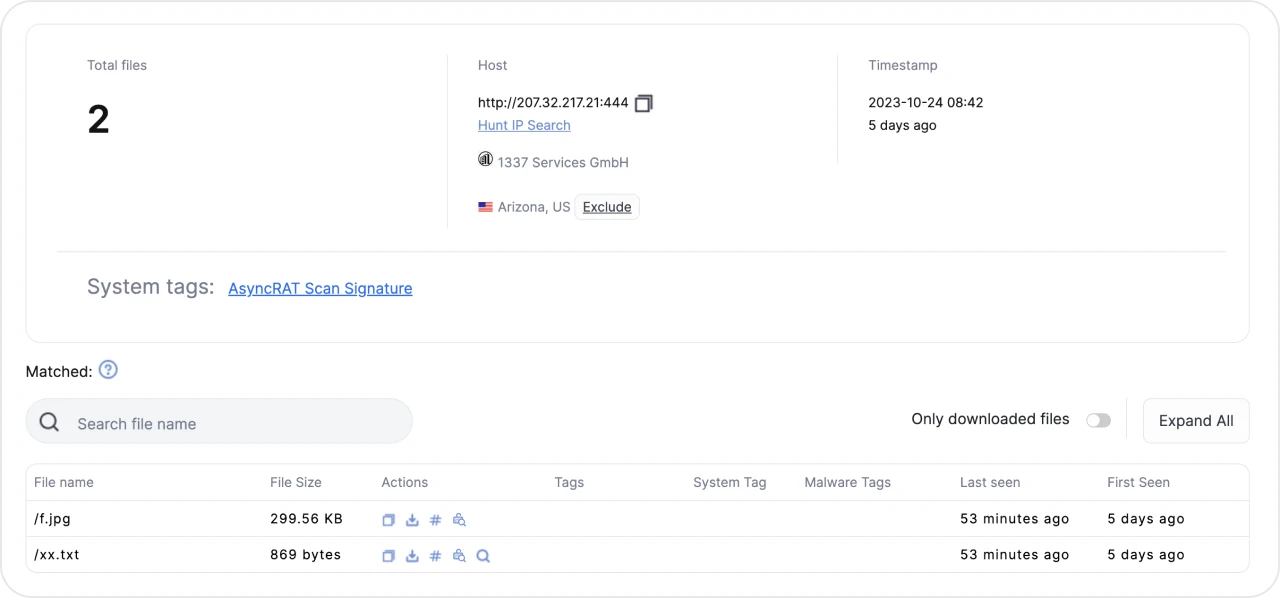This screenshot has height=598, width=1280.
Task: Enable the Only downloaded files toggle
Action: click(x=1098, y=420)
